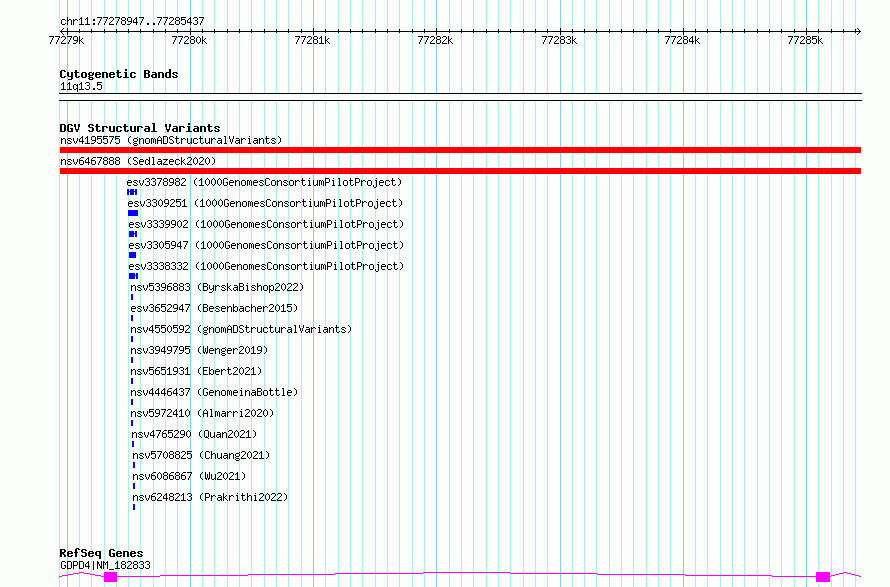890x587 pixels.
Task: Select gene label GDPD4|NM_182833
Action: [105, 565]
